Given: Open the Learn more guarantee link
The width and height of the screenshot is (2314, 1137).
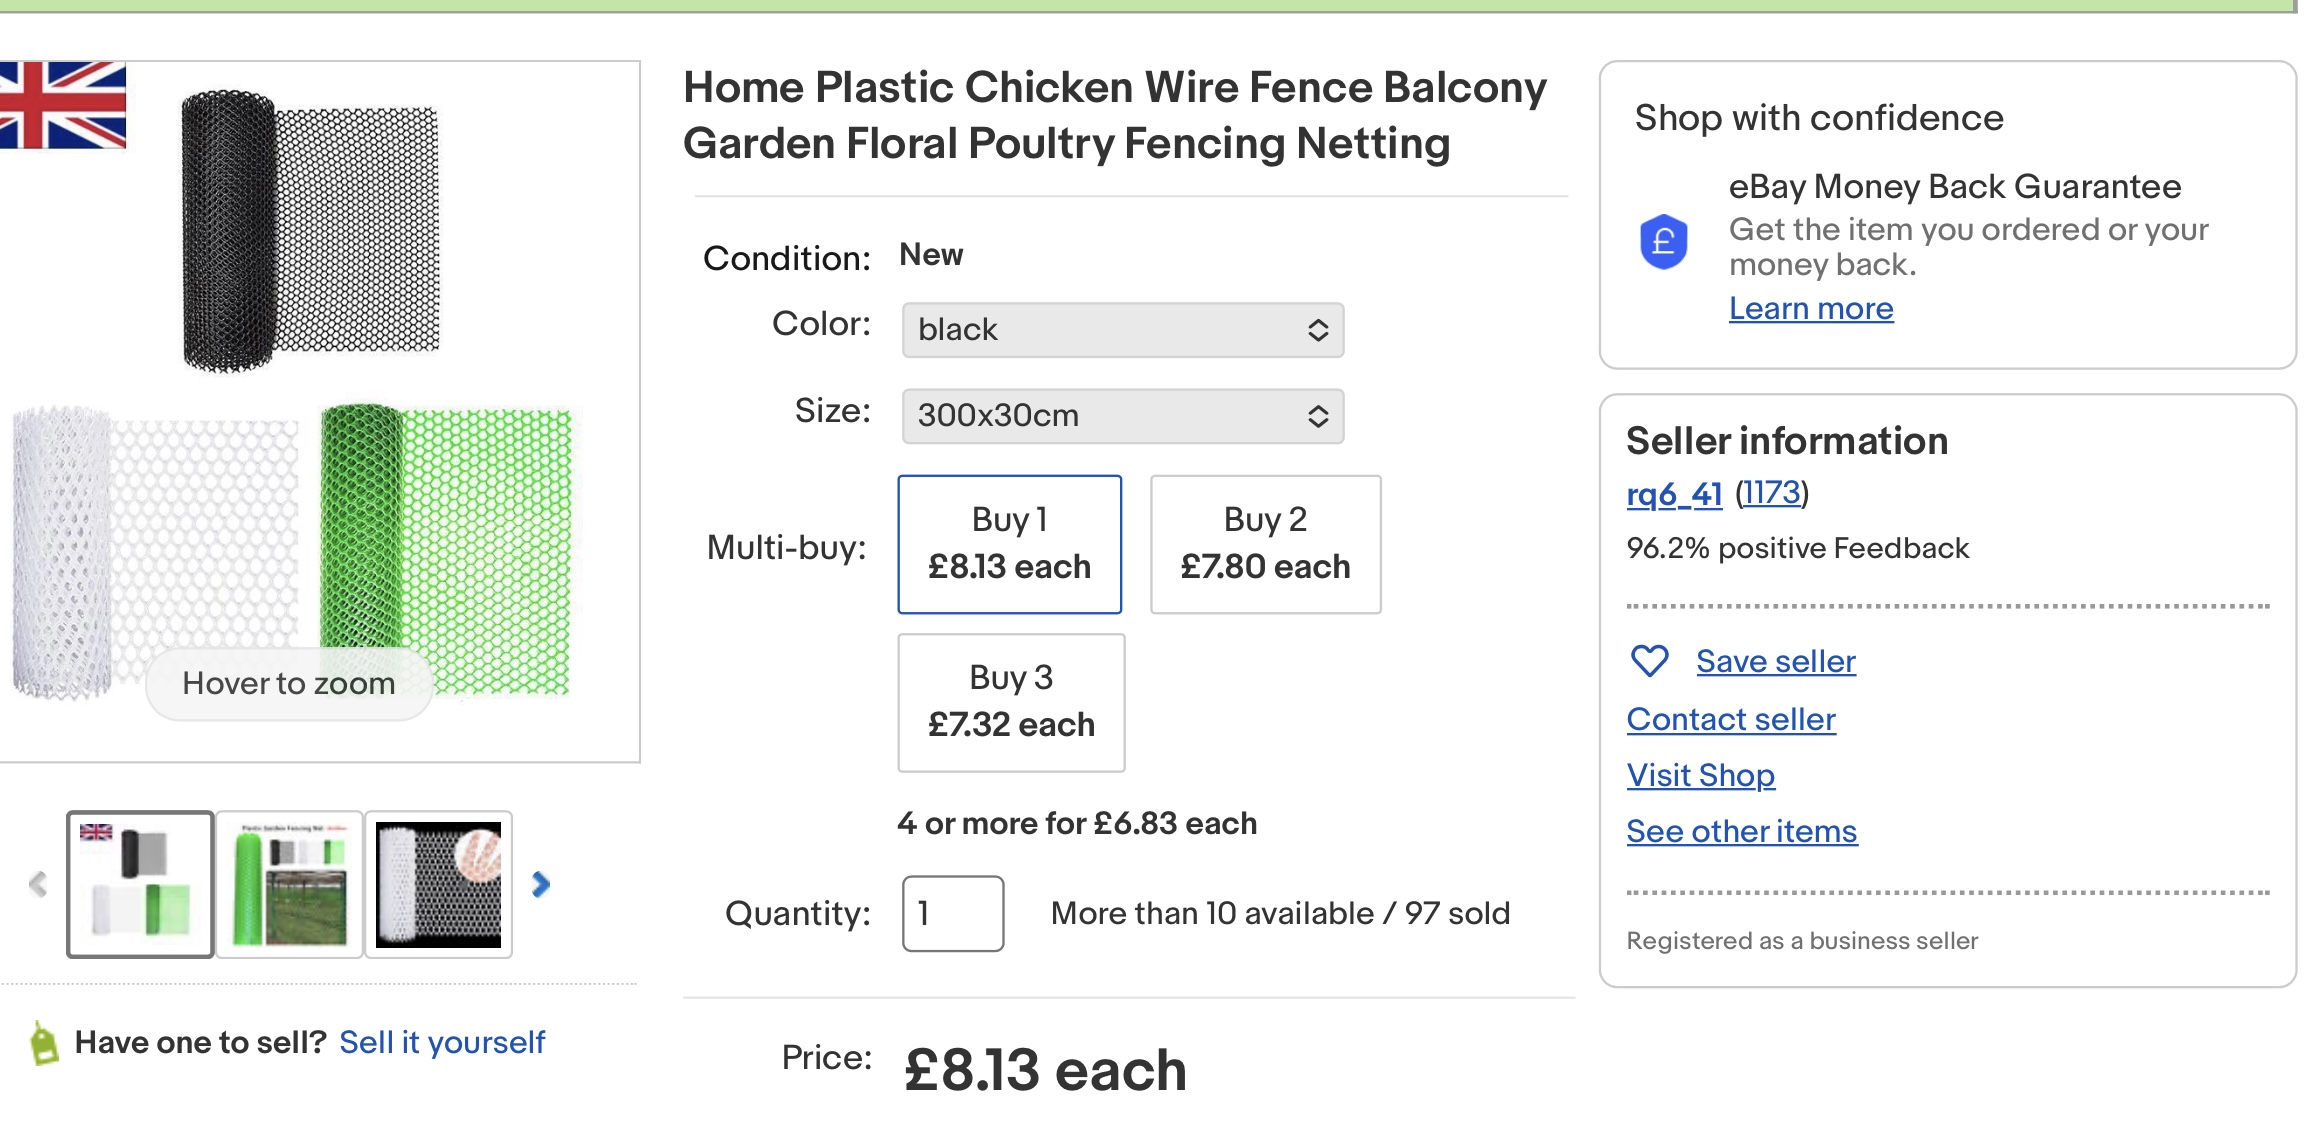Looking at the screenshot, I should [x=1811, y=308].
